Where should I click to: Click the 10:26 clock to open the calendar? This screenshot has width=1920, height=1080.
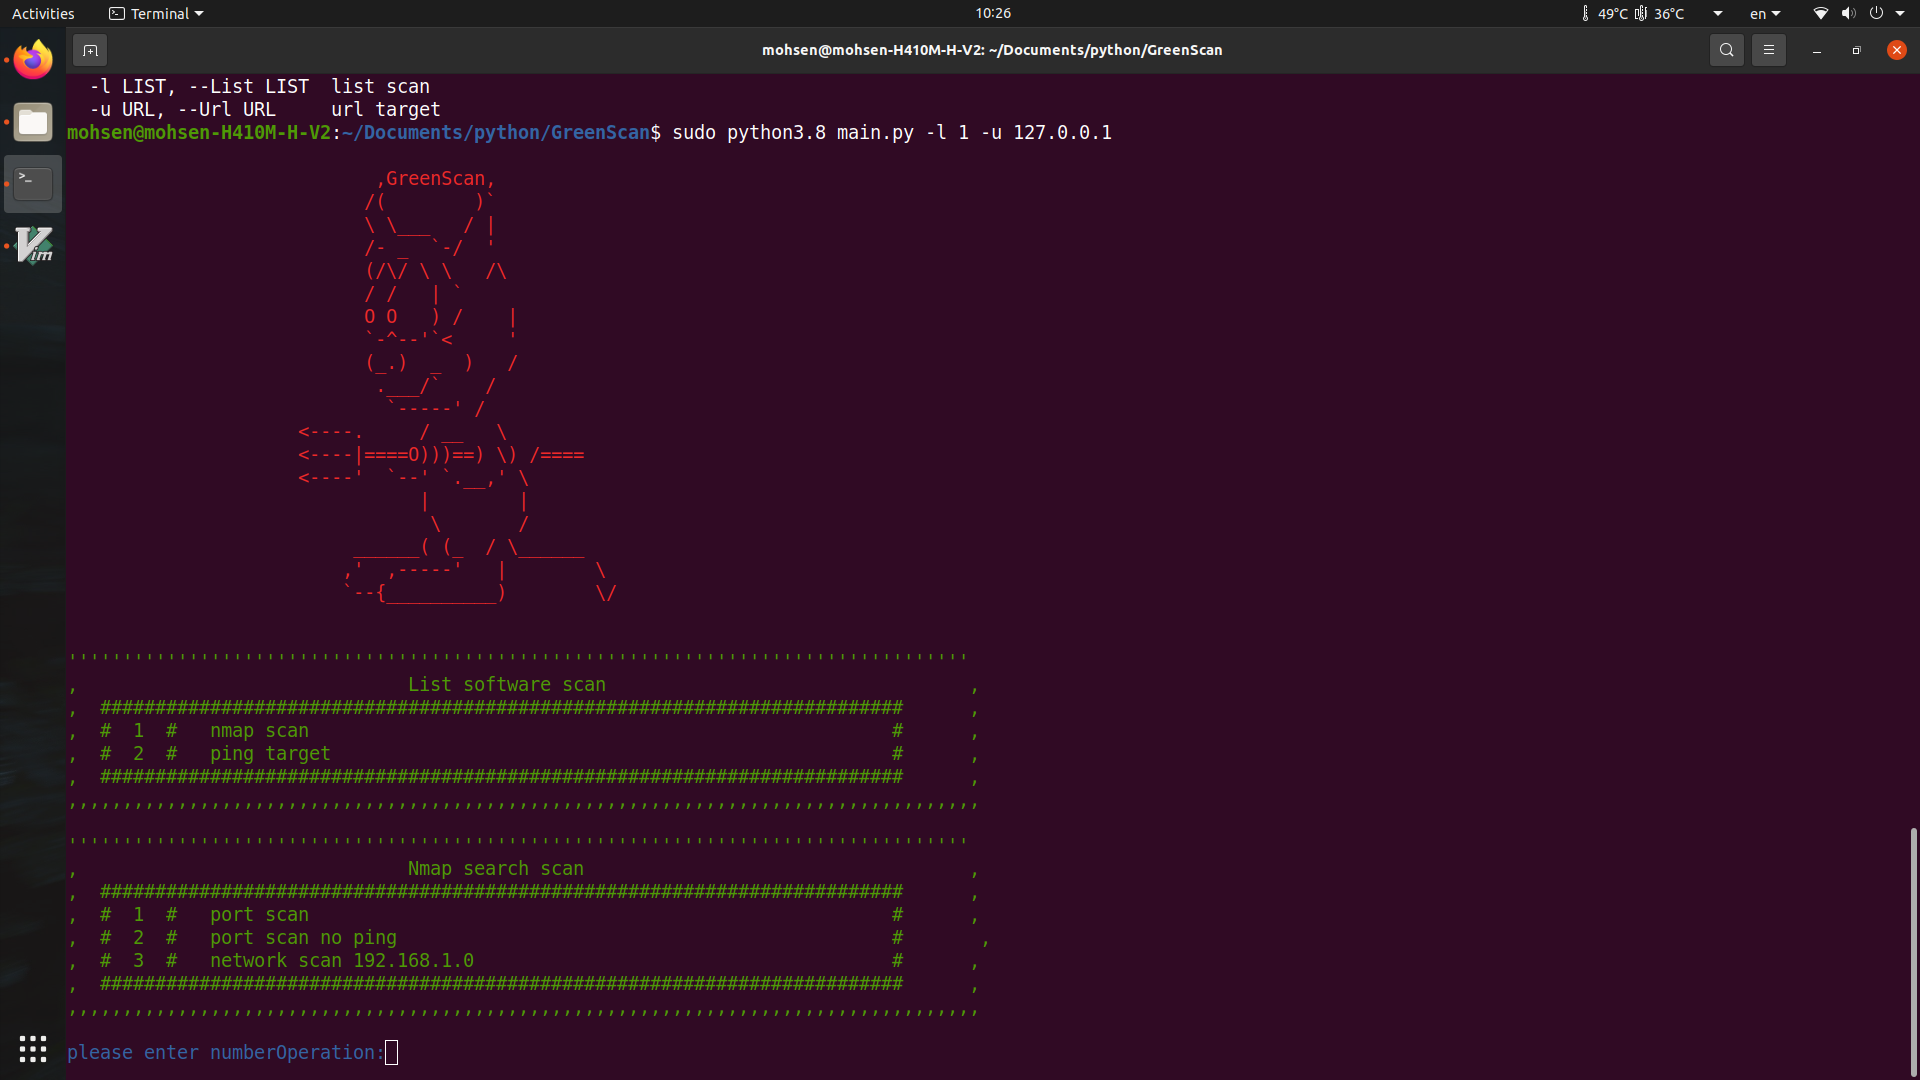pos(992,13)
